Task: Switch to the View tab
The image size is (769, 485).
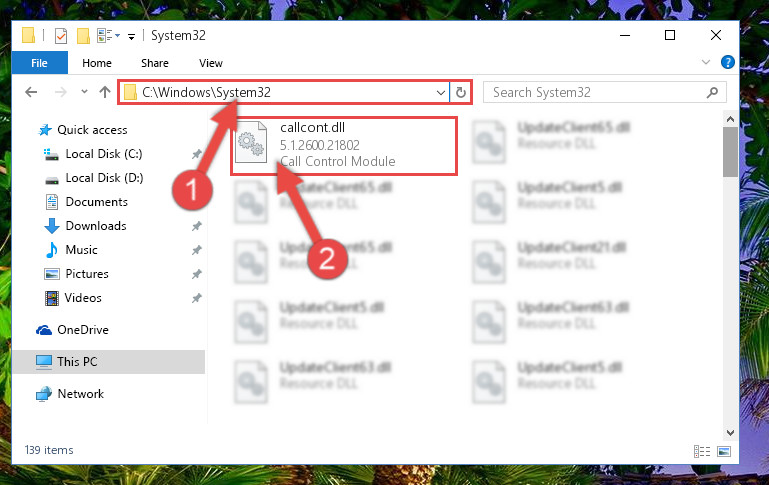Action: pyautogui.click(x=211, y=63)
